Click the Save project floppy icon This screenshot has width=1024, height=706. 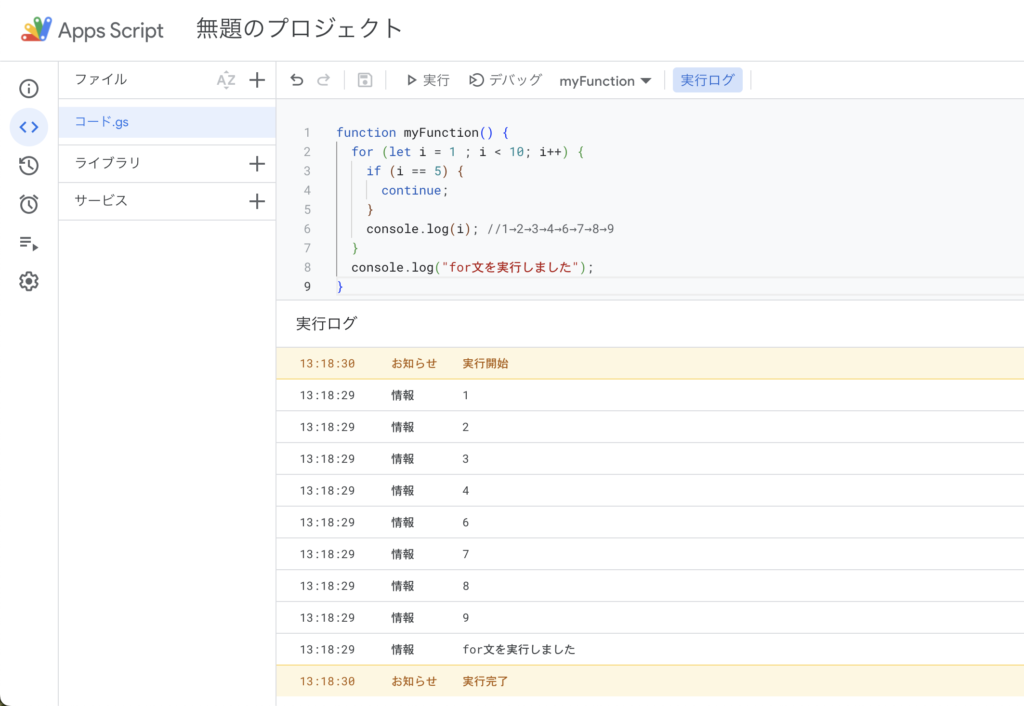[365, 80]
